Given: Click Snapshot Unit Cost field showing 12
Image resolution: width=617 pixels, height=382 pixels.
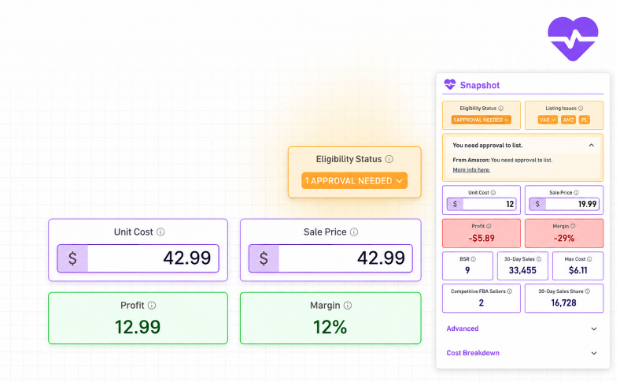Looking at the screenshot, I should click(x=481, y=204).
